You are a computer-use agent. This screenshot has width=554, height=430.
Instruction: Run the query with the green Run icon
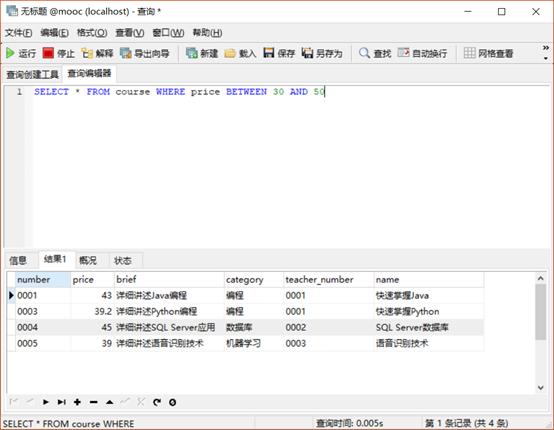(21, 53)
